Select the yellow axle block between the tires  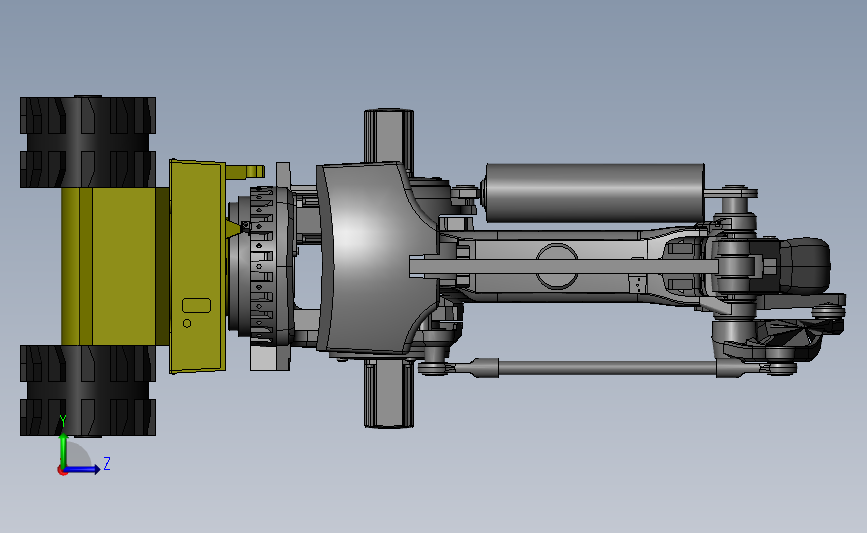(x=115, y=266)
